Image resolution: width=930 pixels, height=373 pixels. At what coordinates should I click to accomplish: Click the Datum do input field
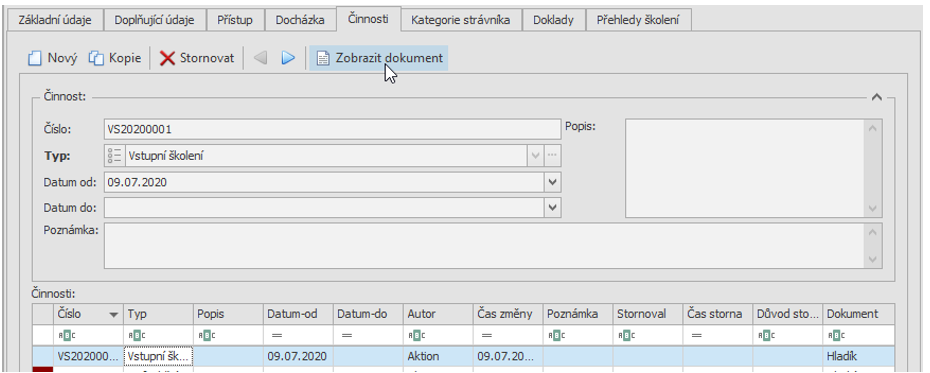(324, 208)
